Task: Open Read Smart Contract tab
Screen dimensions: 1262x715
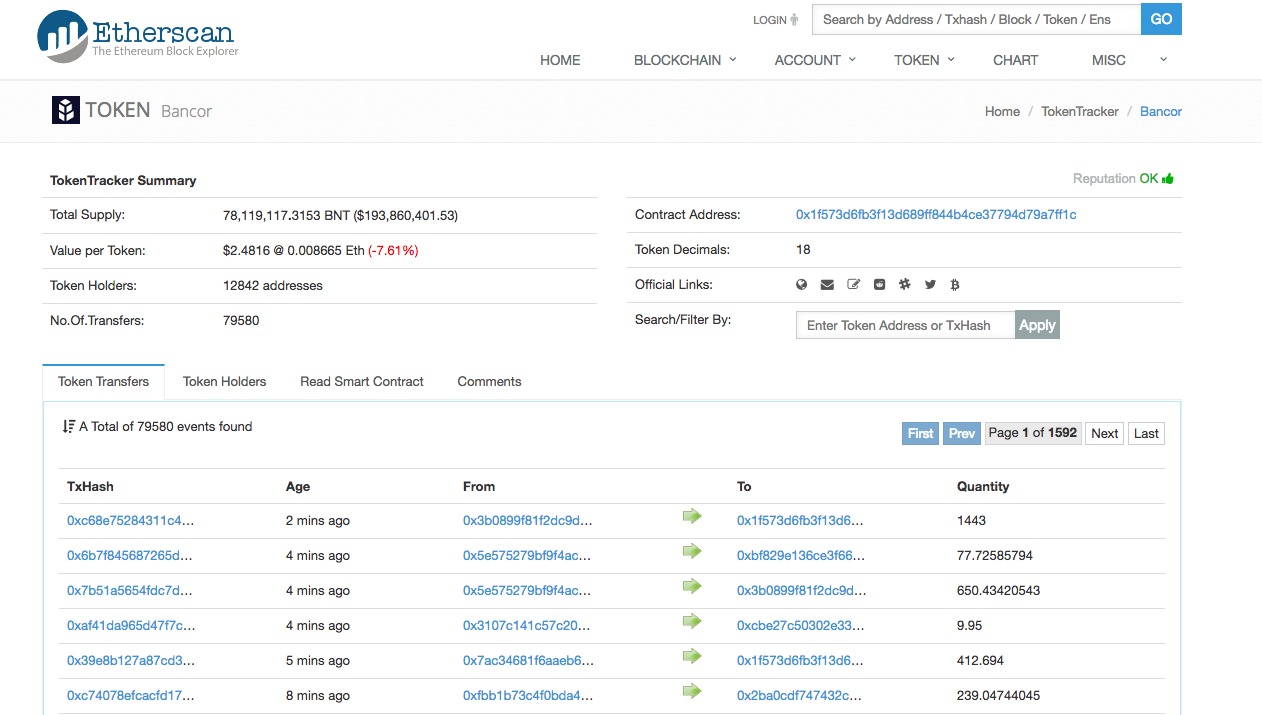Action: click(362, 382)
